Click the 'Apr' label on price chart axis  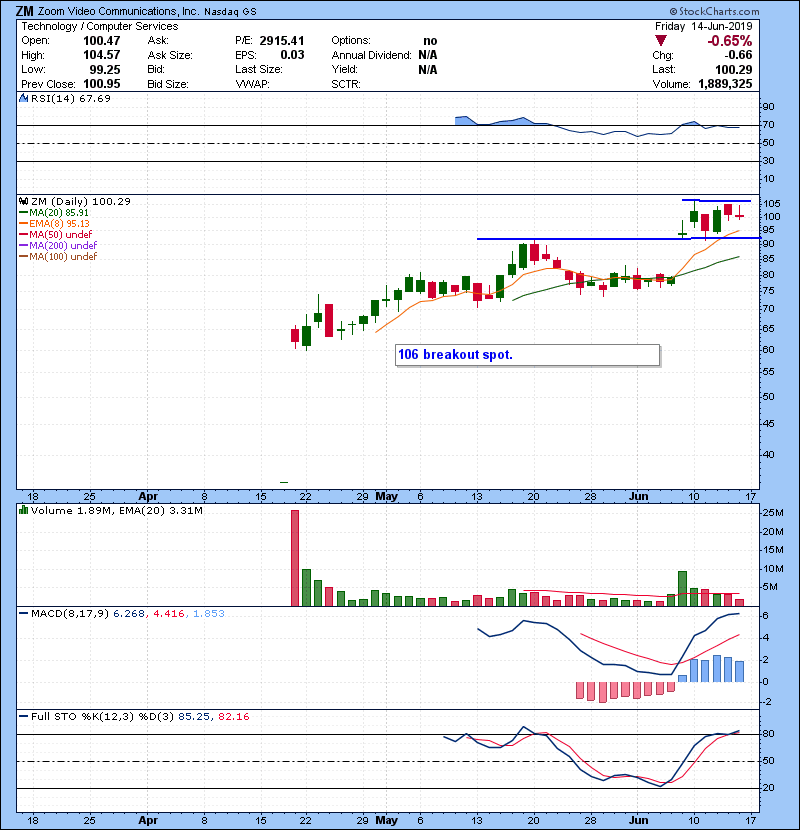148,497
